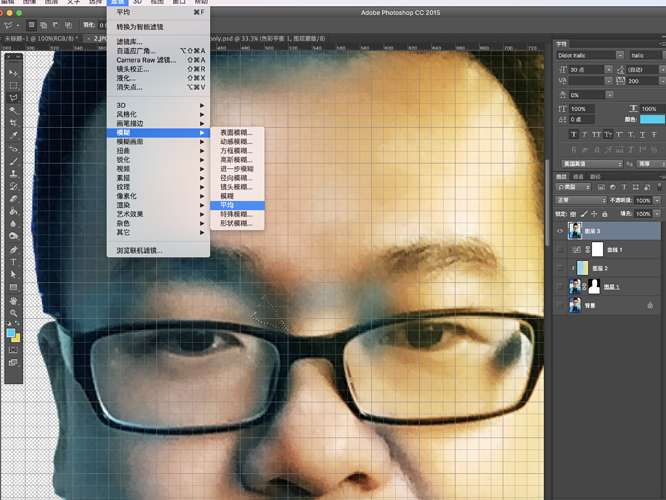The image size is (666, 500).
Task: Click the character 颜色 blue swatch
Action: pos(652,119)
